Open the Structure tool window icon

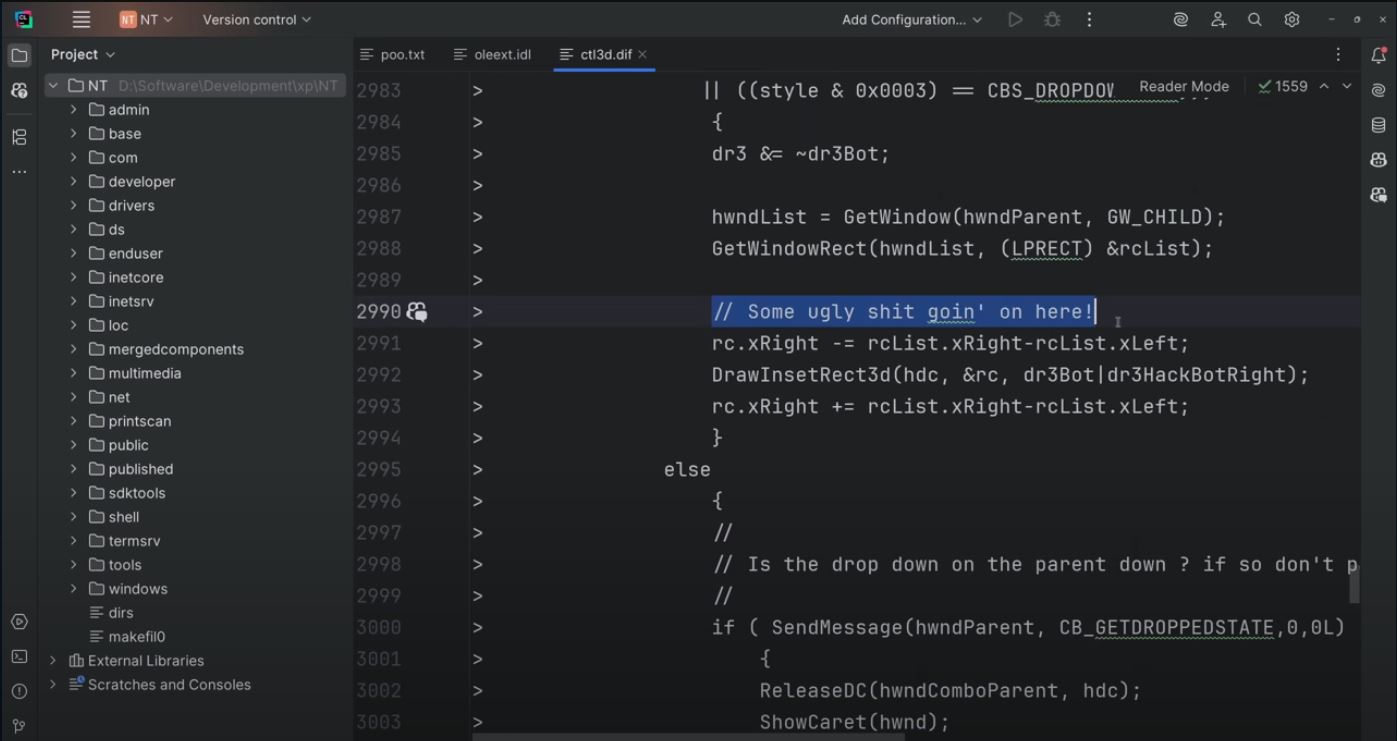pos(19,137)
